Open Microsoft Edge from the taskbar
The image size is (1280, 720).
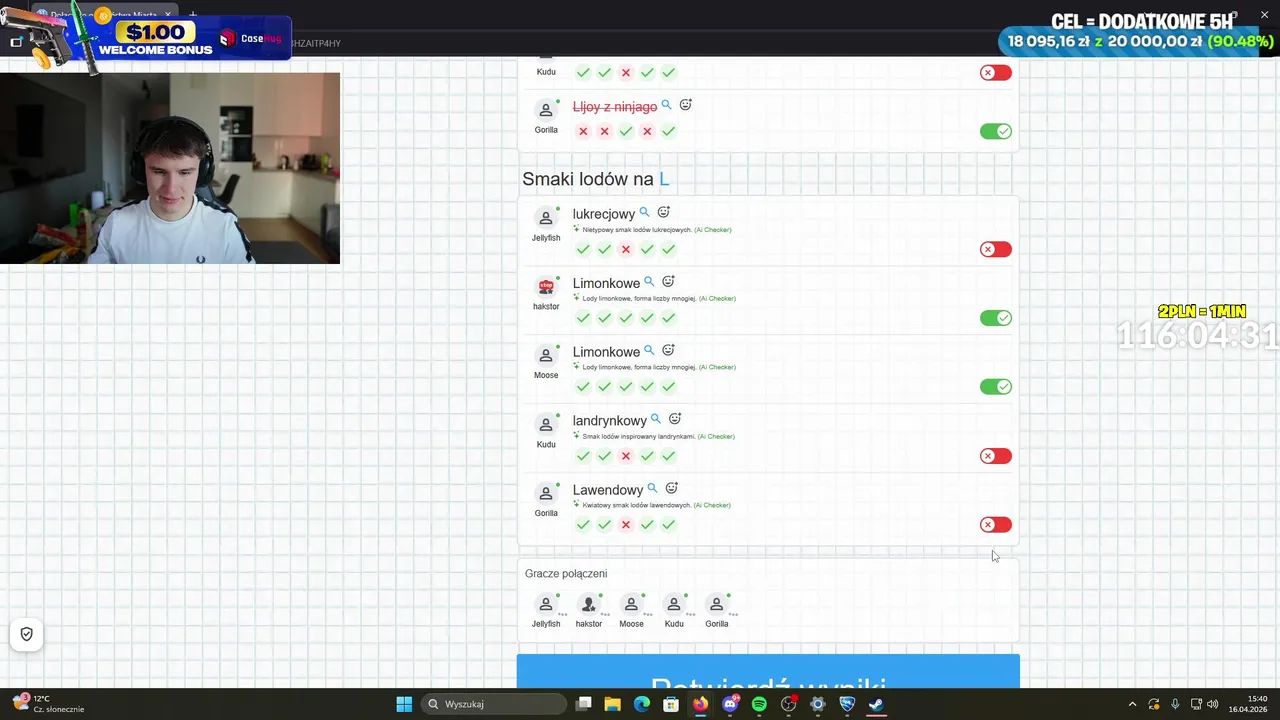642,704
